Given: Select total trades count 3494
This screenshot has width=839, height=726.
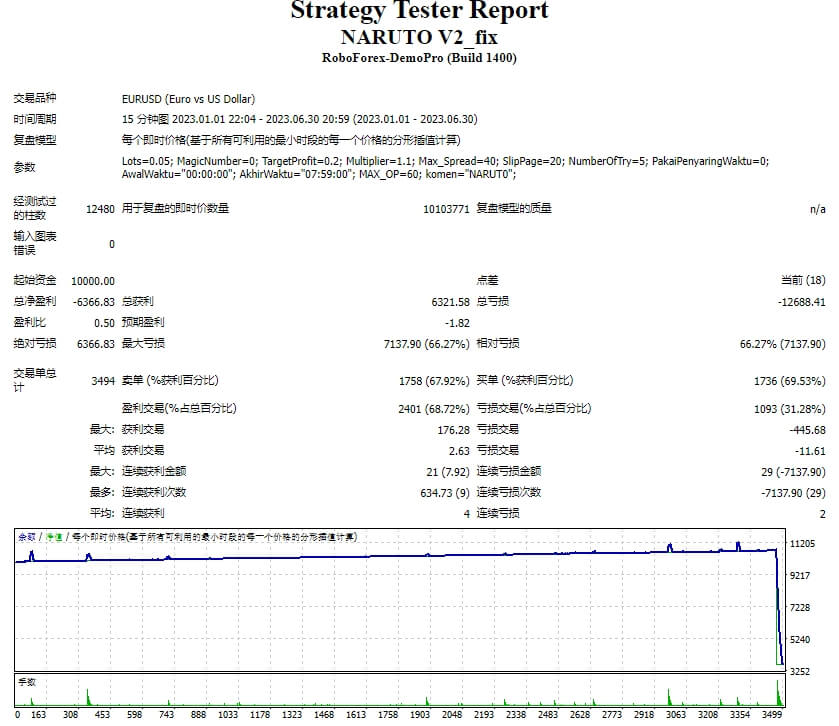Looking at the screenshot, I should [103, 381].
